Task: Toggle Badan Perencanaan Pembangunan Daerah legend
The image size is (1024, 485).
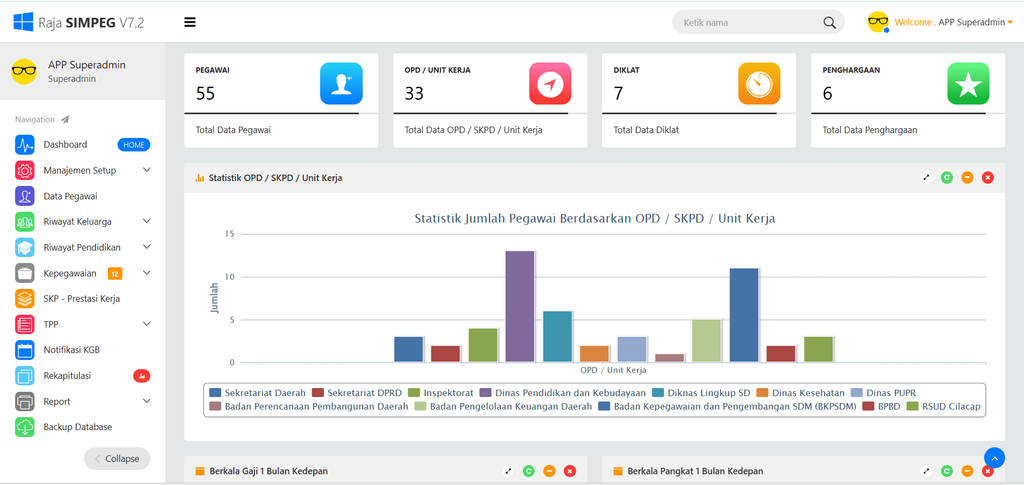Action: tap(309, 406)
